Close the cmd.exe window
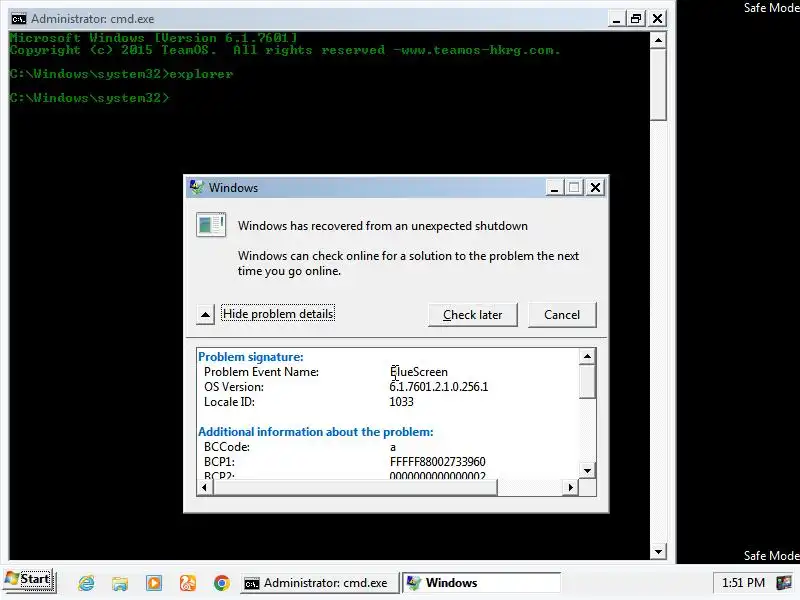 tap(658, 19)
